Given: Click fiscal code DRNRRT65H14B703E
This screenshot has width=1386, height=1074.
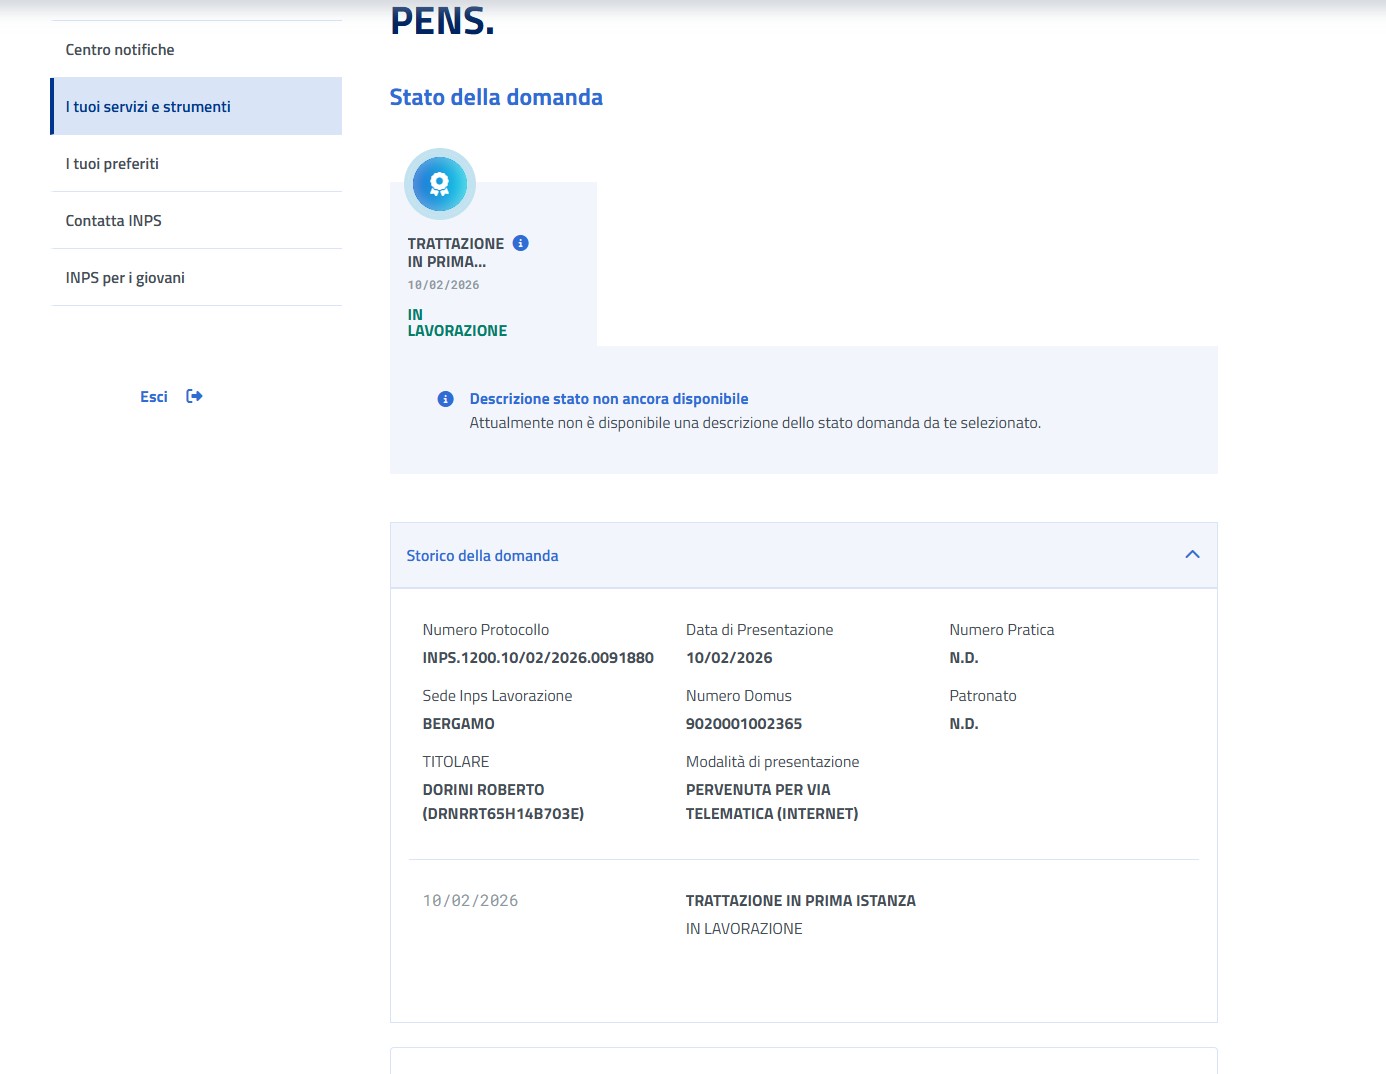Looking at the screenshot, I should [503, 814].
